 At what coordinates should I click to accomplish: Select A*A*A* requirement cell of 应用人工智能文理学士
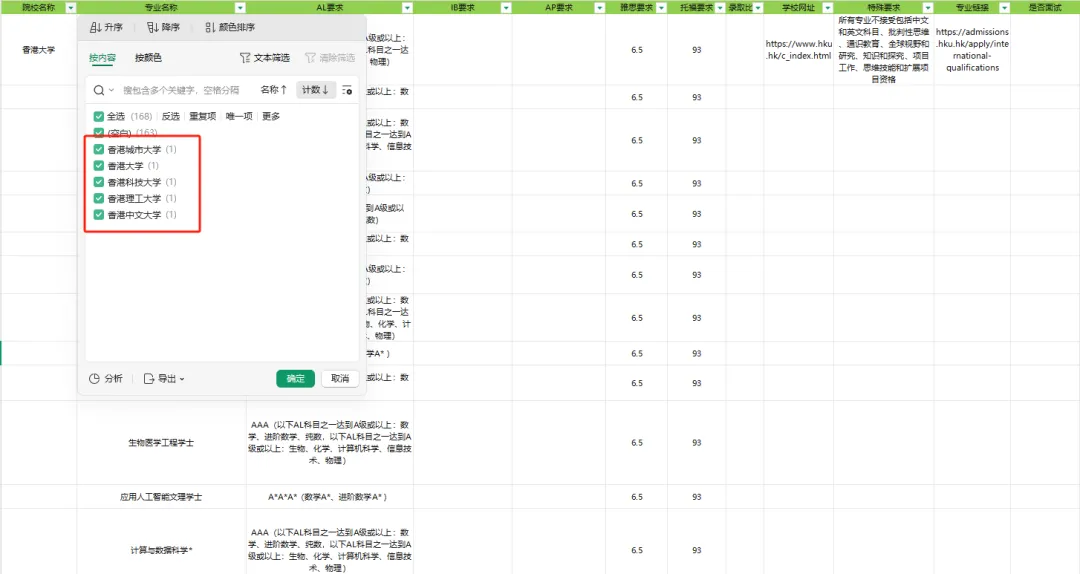[x=329, y=497]
